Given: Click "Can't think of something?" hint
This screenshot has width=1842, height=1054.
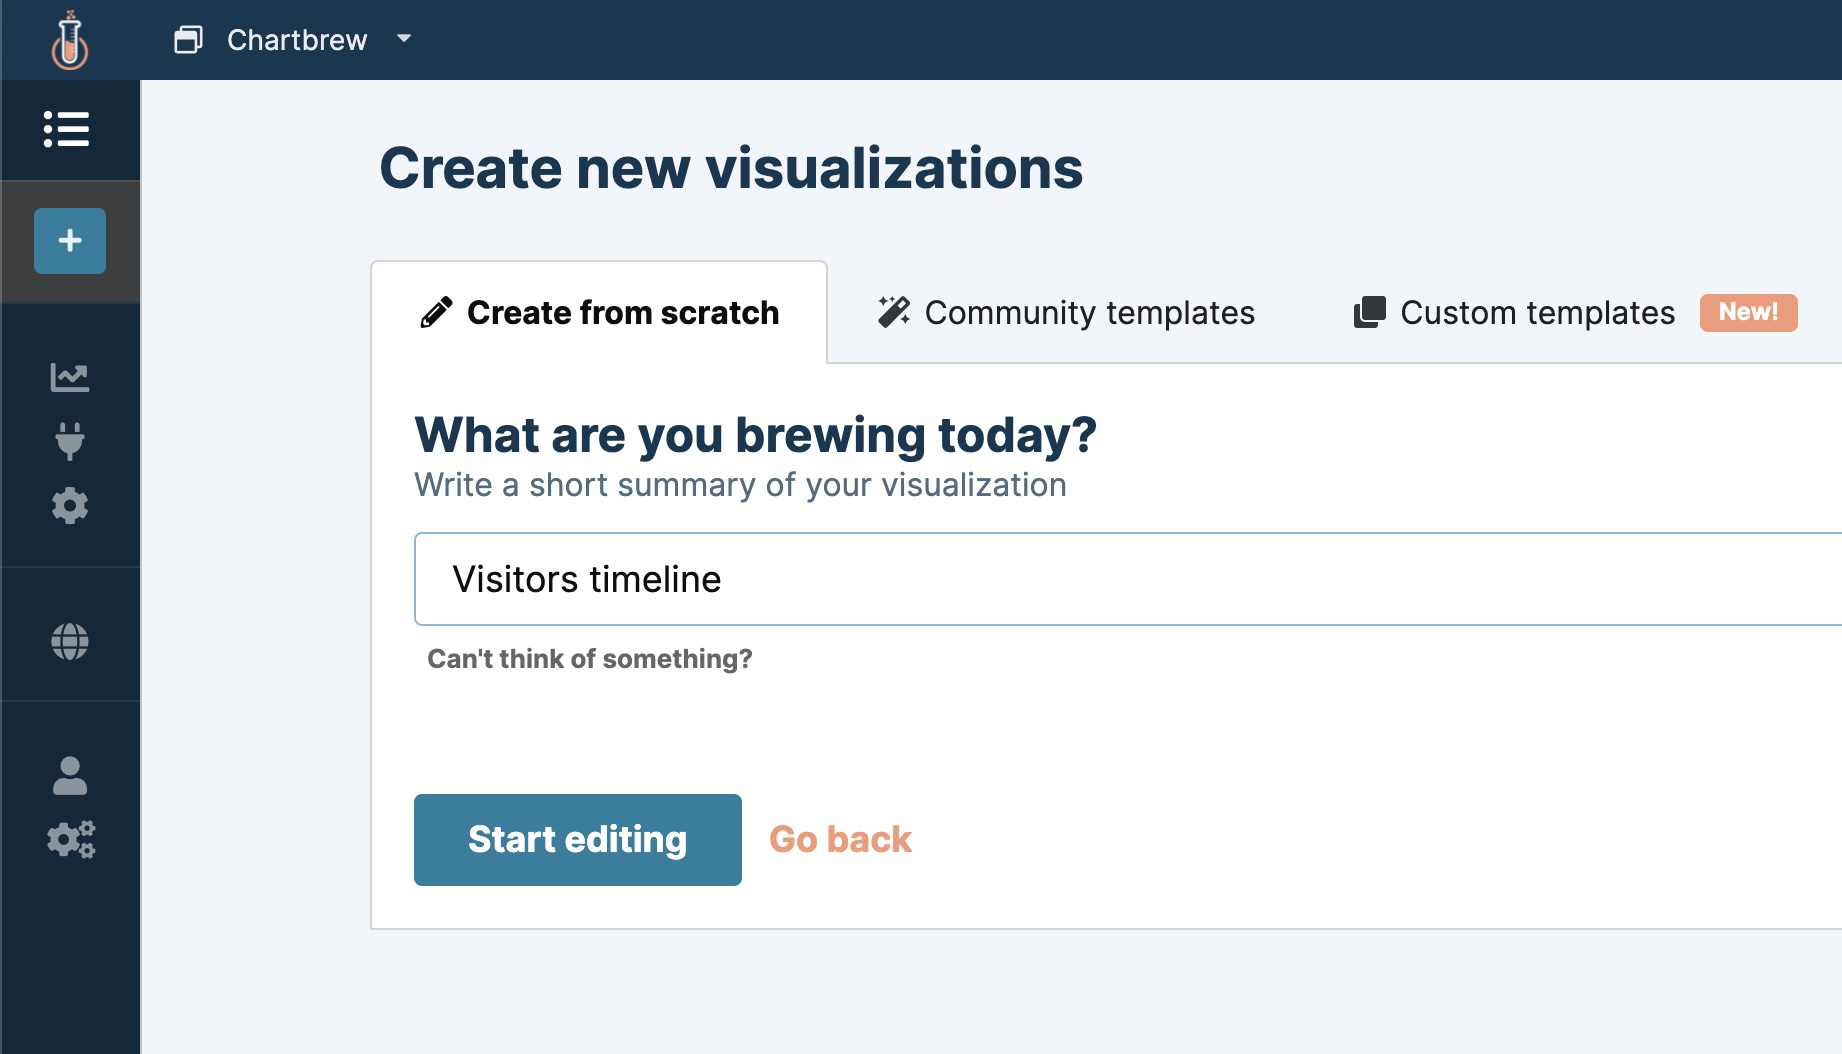Looking at the screenshot, I should [589, 659].
